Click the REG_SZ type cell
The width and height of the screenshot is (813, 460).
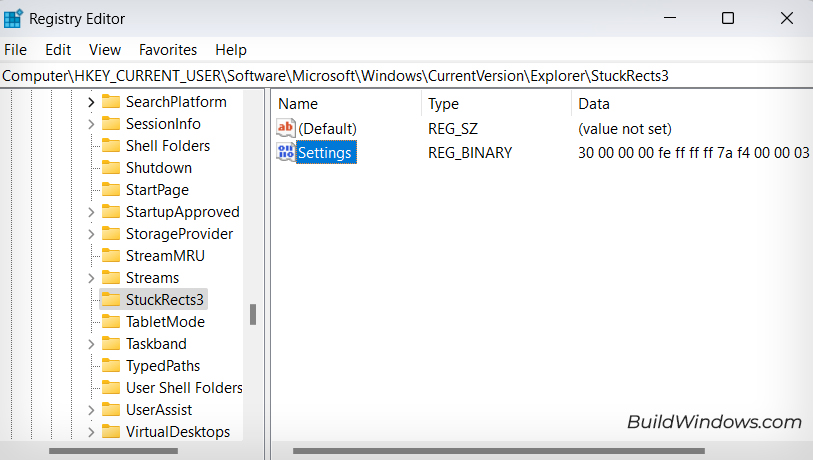[x=453, y=129]
